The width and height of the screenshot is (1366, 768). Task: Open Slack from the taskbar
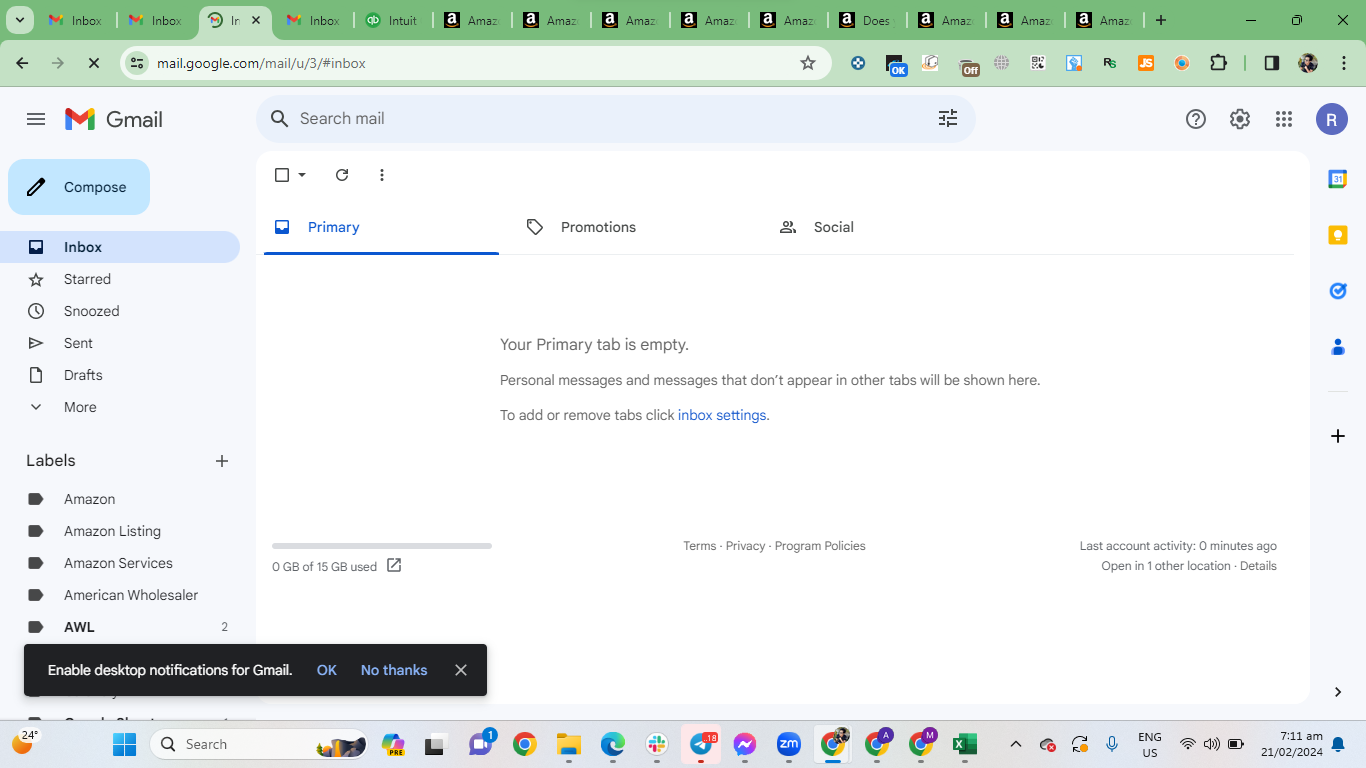(x=657, y=744)
